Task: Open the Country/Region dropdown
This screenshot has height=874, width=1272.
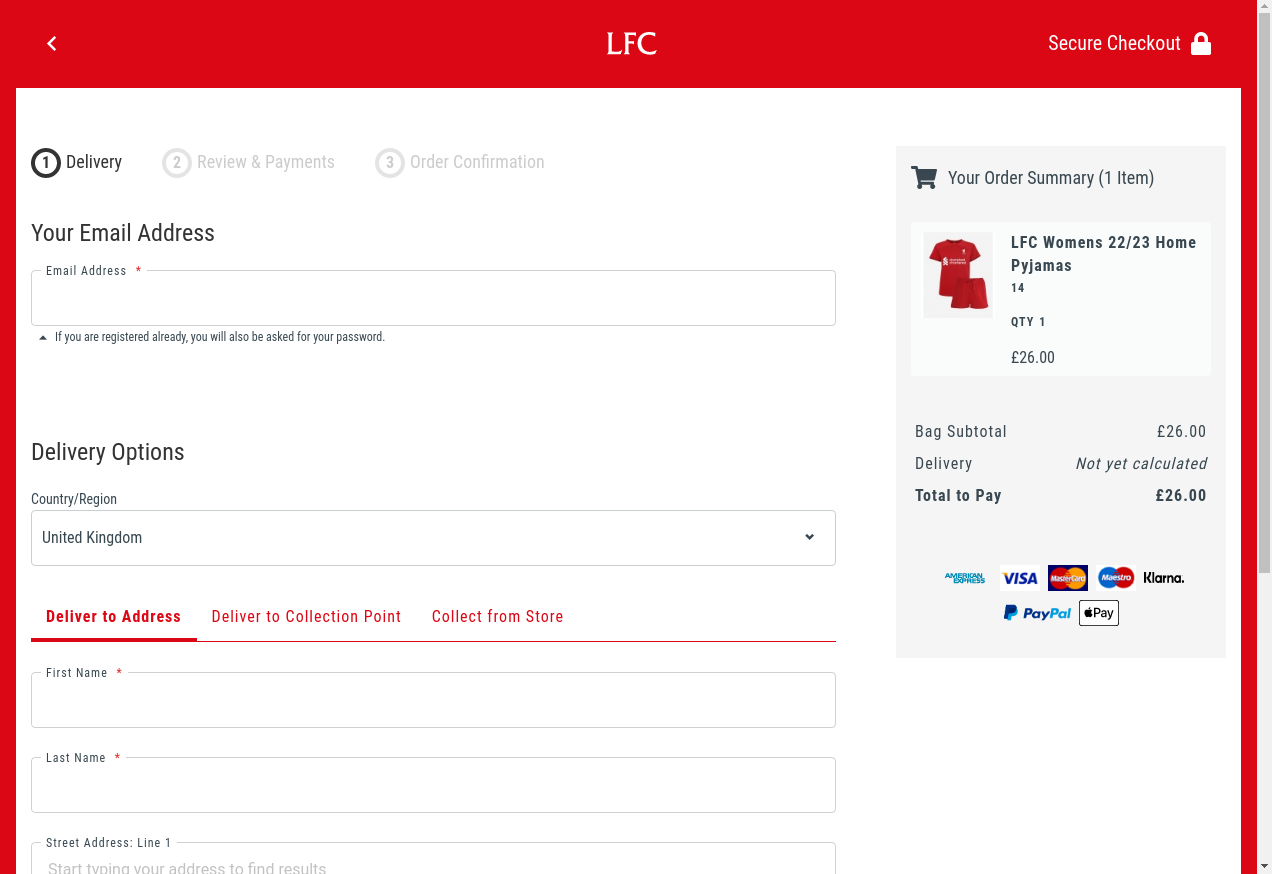Action: [433, 538]
